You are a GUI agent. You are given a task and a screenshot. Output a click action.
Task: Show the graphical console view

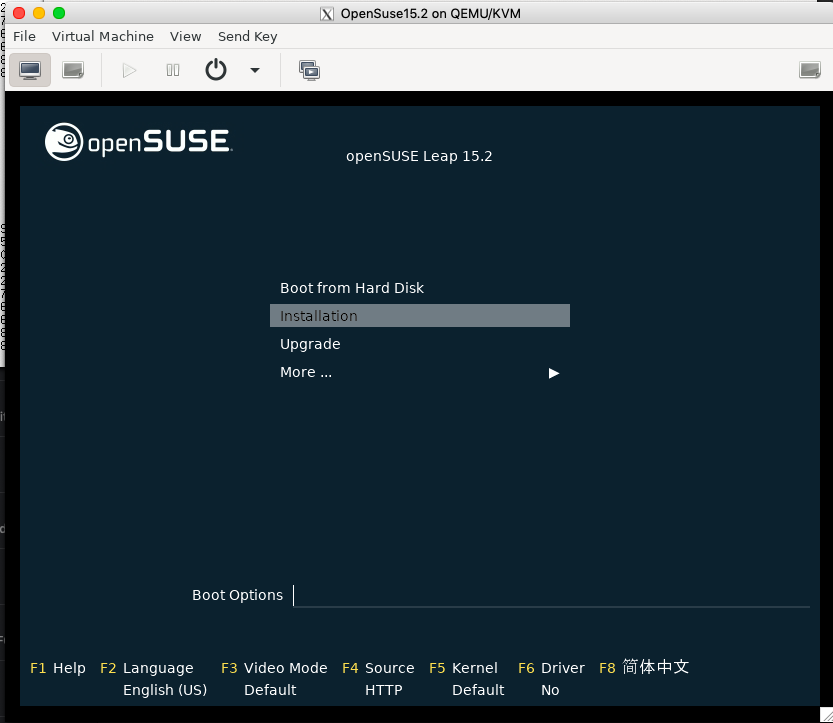click(30, 70)
